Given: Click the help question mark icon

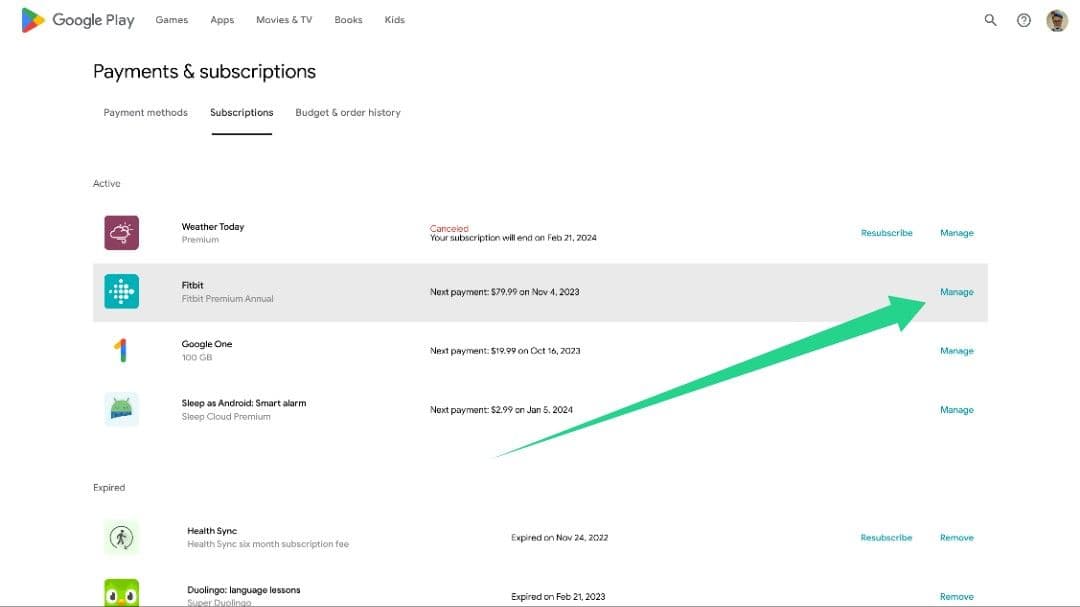Looking at the screenshot, I should coord(1023,20).
